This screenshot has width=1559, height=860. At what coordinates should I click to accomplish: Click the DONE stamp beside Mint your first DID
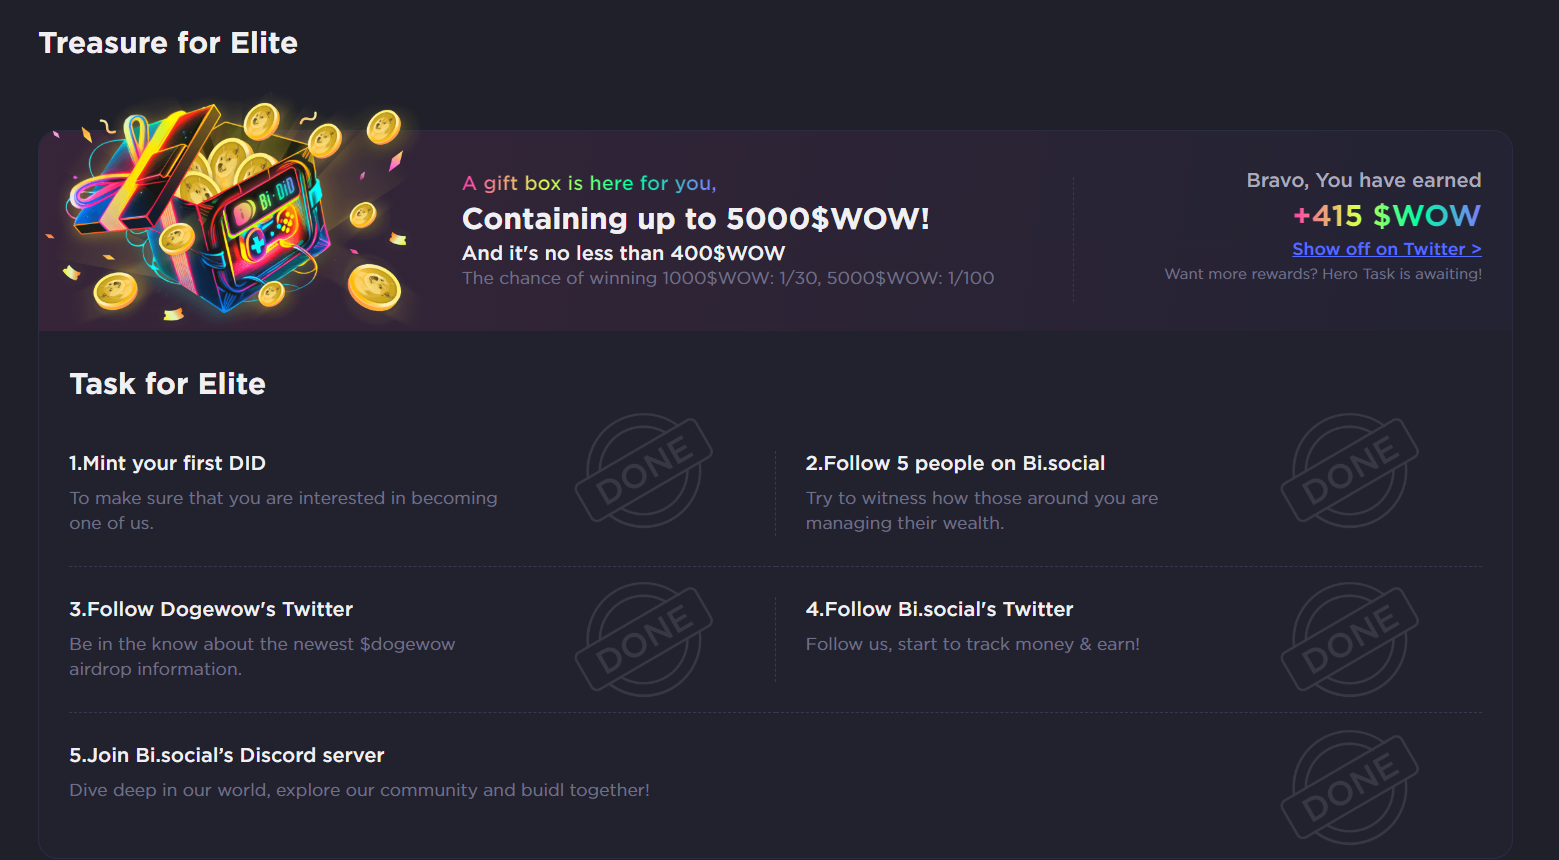[x=643, y=470]
